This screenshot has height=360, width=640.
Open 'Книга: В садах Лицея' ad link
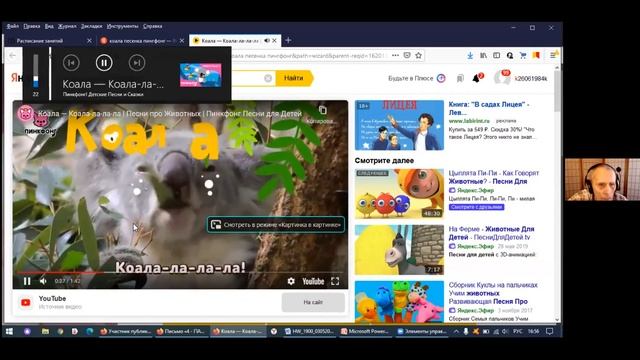pos(489,108)
